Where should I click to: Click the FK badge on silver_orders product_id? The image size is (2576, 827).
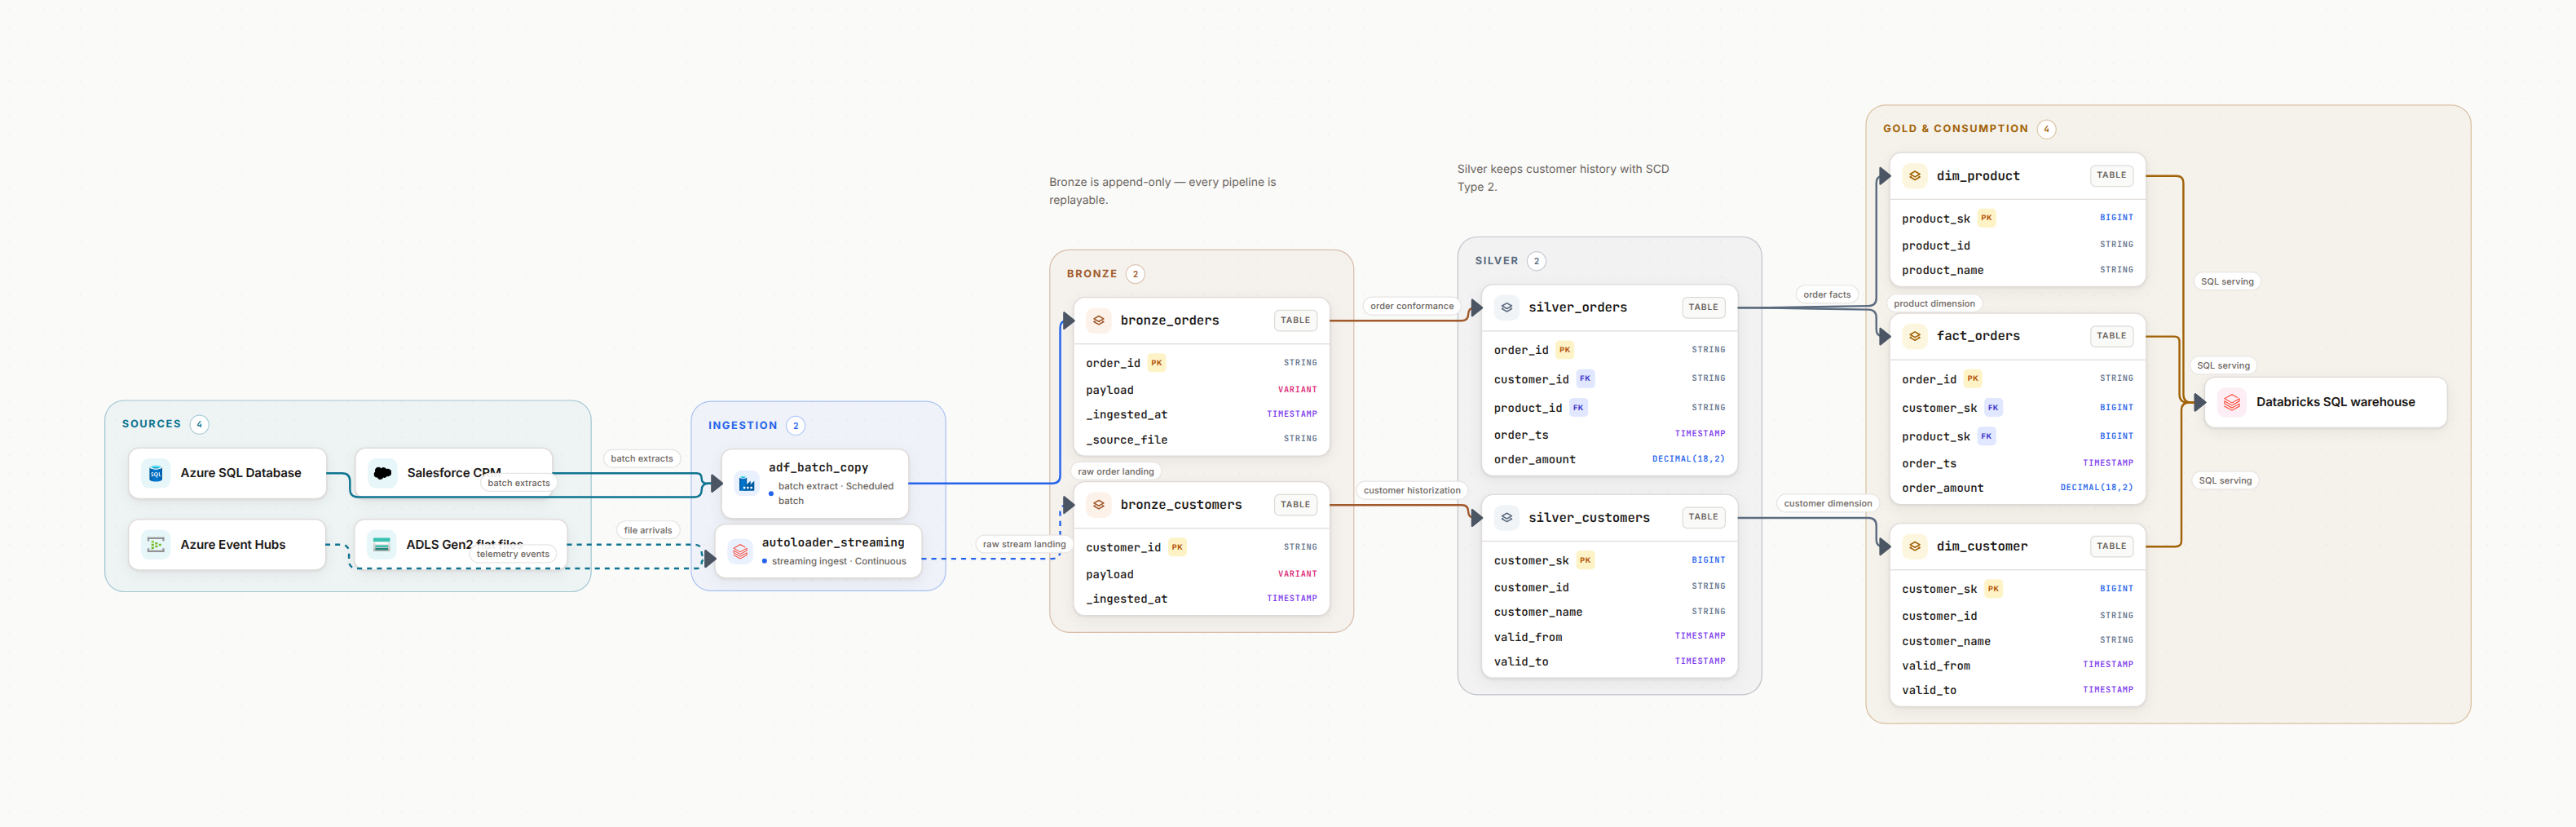click(x=1578, y=408)
